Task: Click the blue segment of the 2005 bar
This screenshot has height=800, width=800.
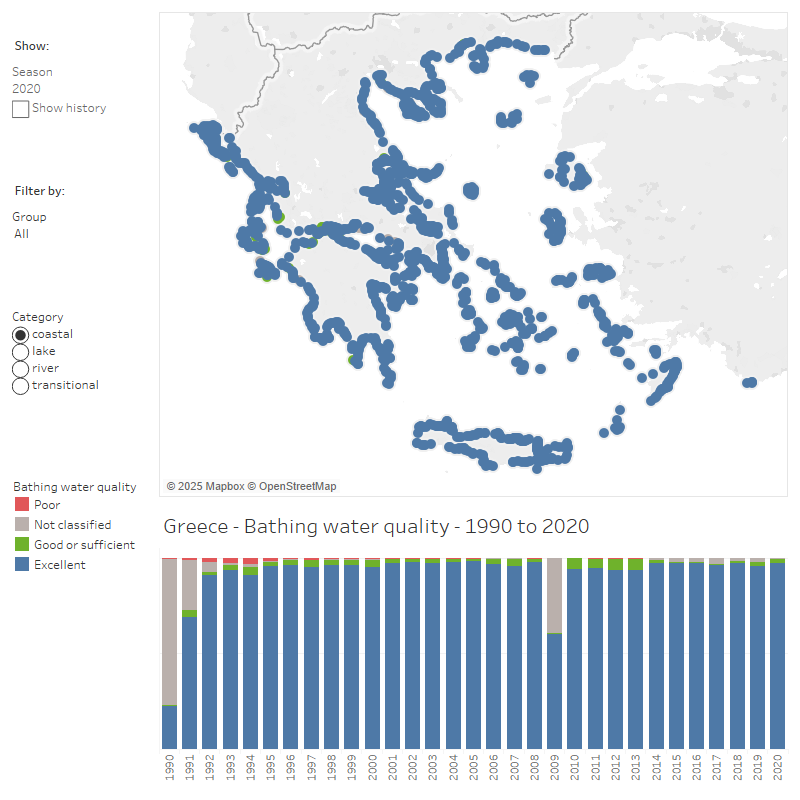Action: click(473, 655)
